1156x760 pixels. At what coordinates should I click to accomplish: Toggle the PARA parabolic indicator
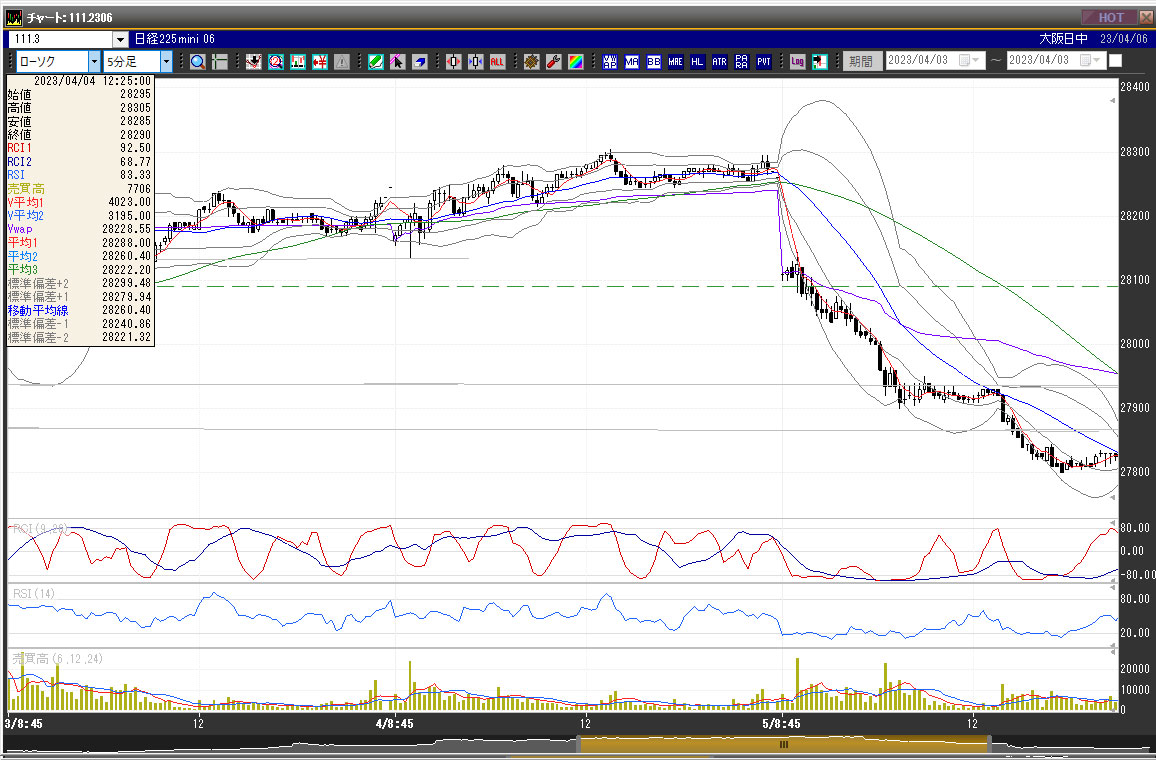[x=742, y=62]
